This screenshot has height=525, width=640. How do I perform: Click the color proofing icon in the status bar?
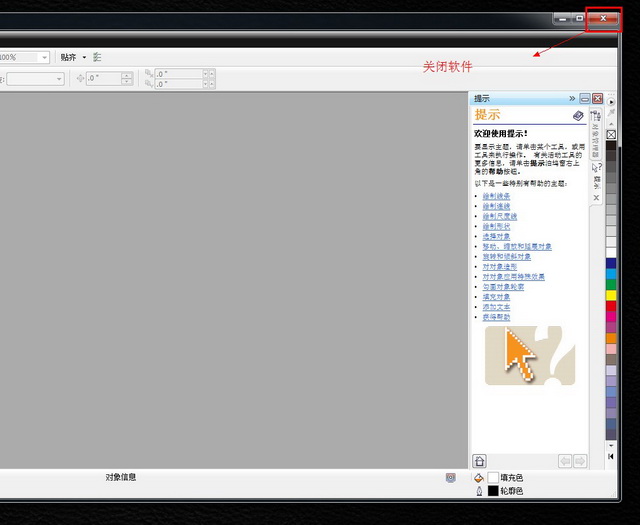pyautogui.click(x=451, y=478)
